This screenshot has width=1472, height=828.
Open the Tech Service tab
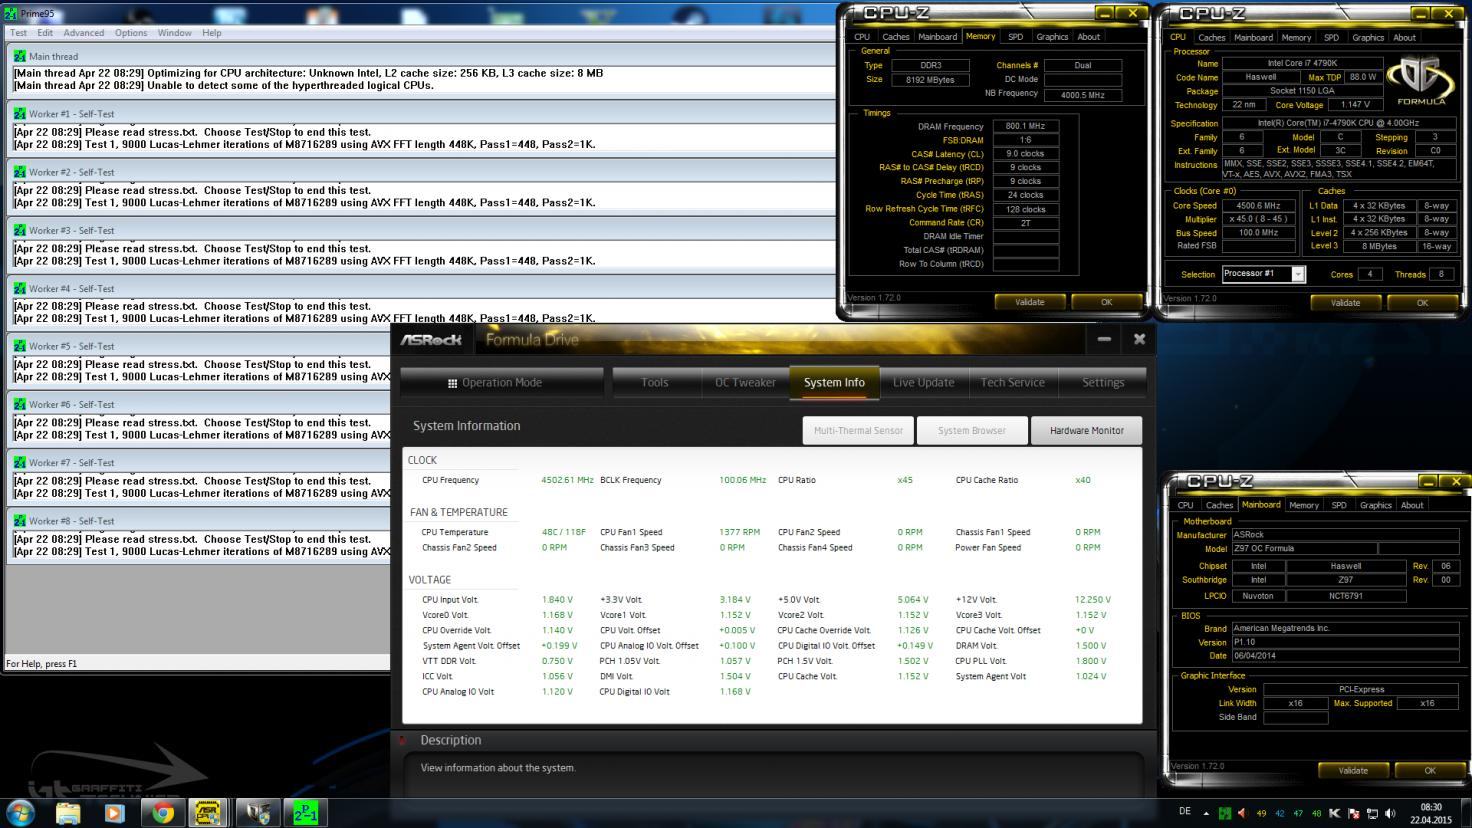coord(1012,382)
